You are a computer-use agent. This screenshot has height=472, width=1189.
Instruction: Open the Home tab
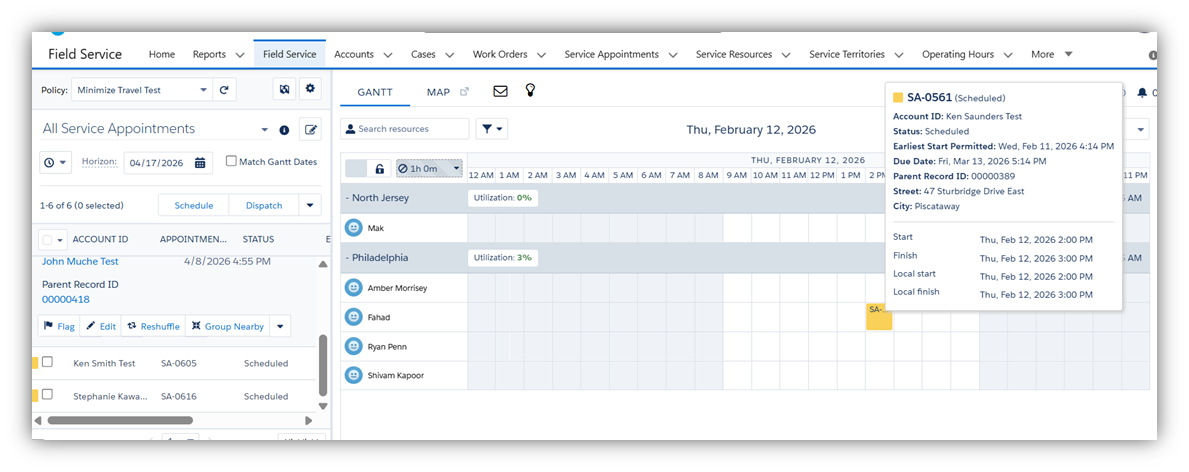tap(162, 55)
